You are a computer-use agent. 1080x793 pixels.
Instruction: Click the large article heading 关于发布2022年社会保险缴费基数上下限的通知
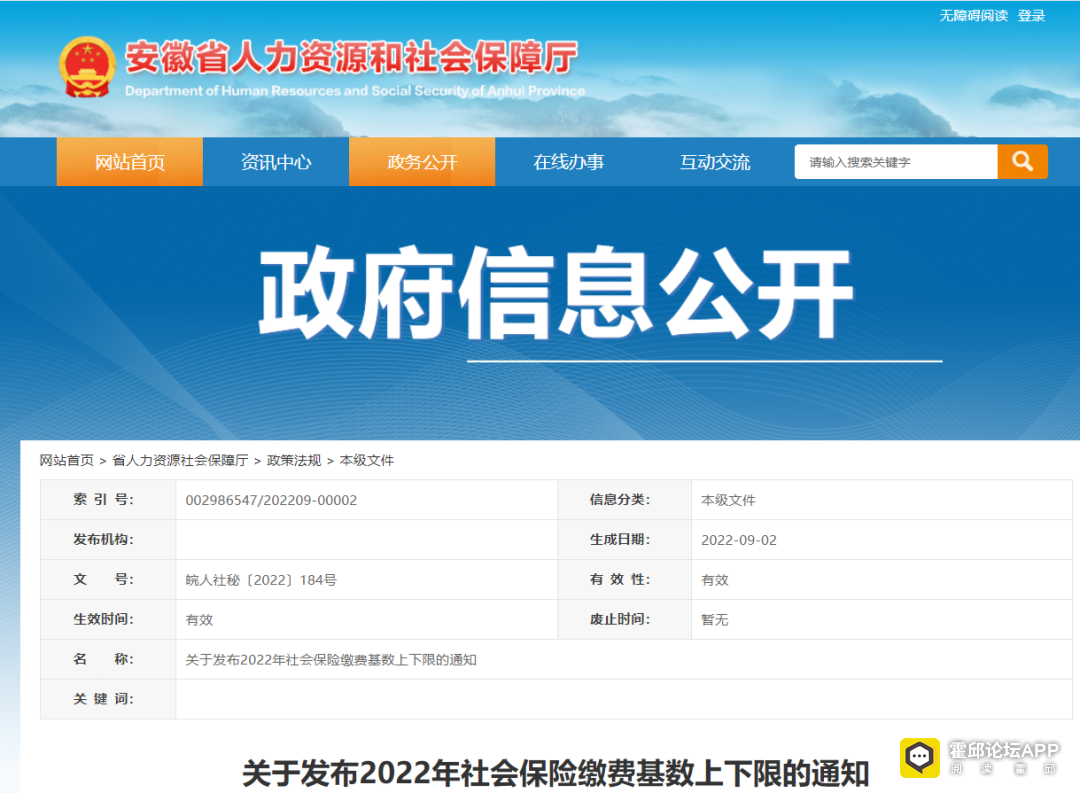pos(555,773)
